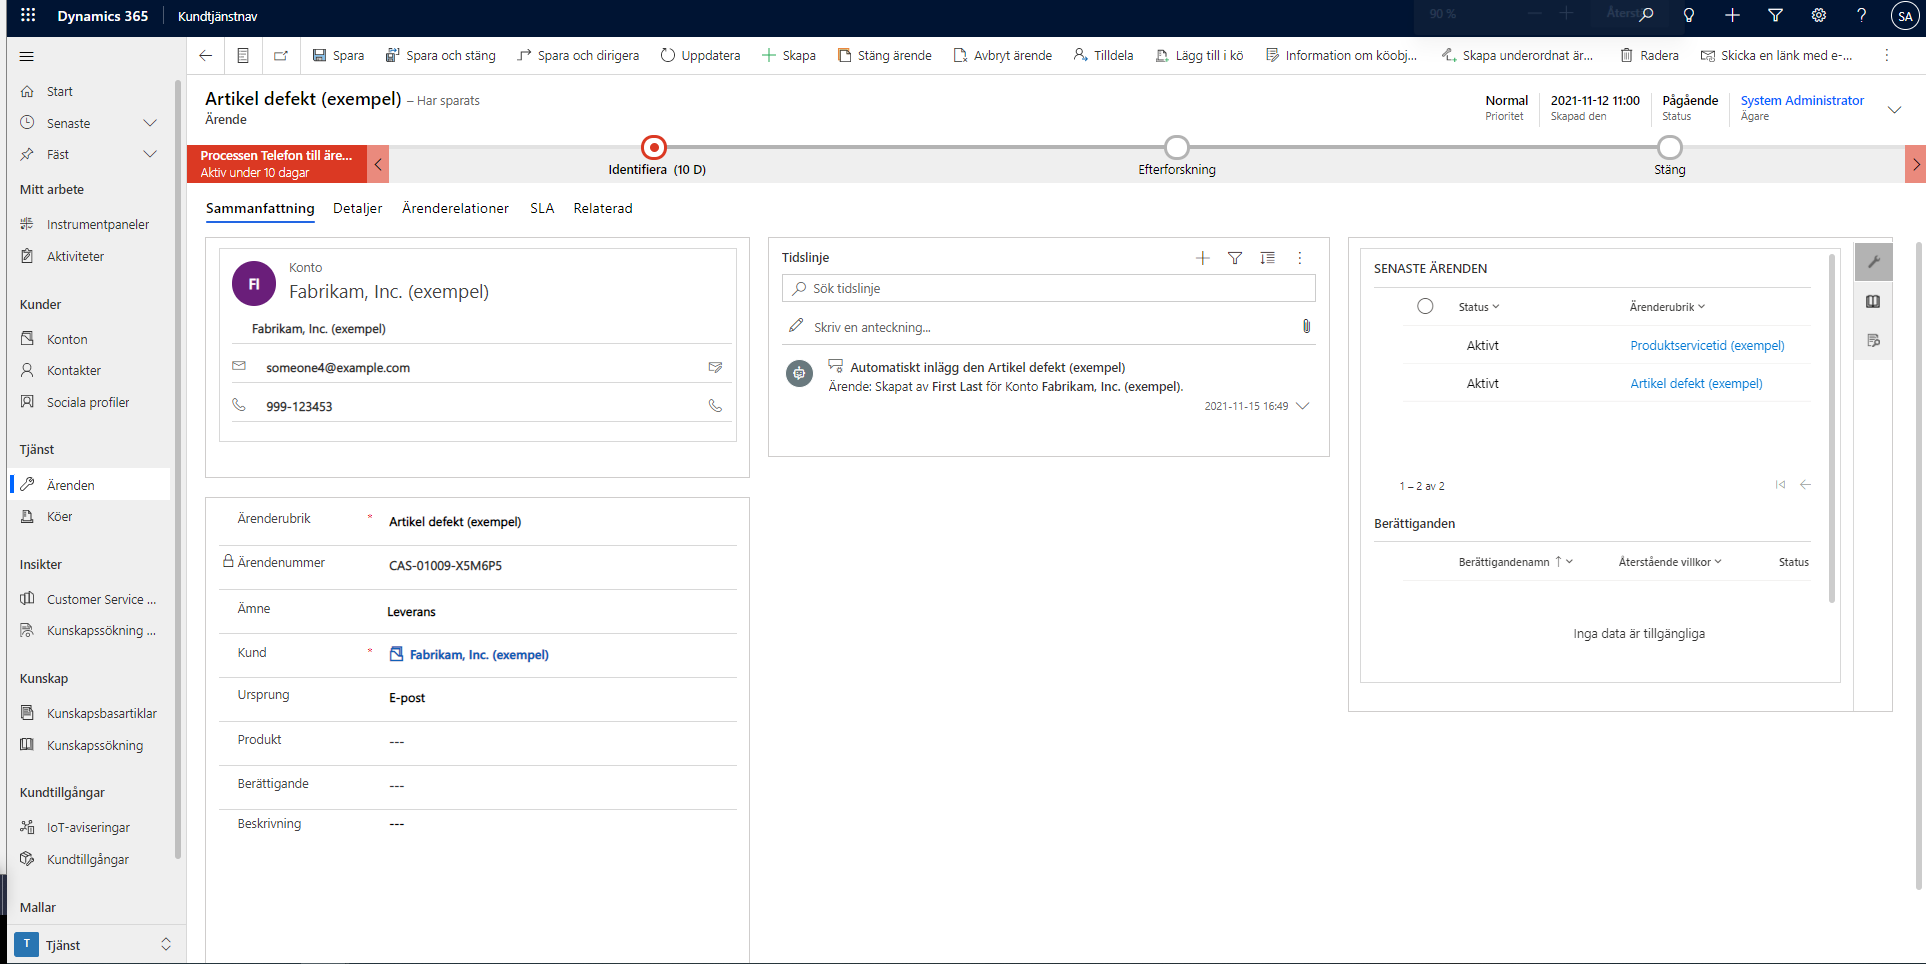Expand the Senaste navigation section

click(x=150, y=123)
